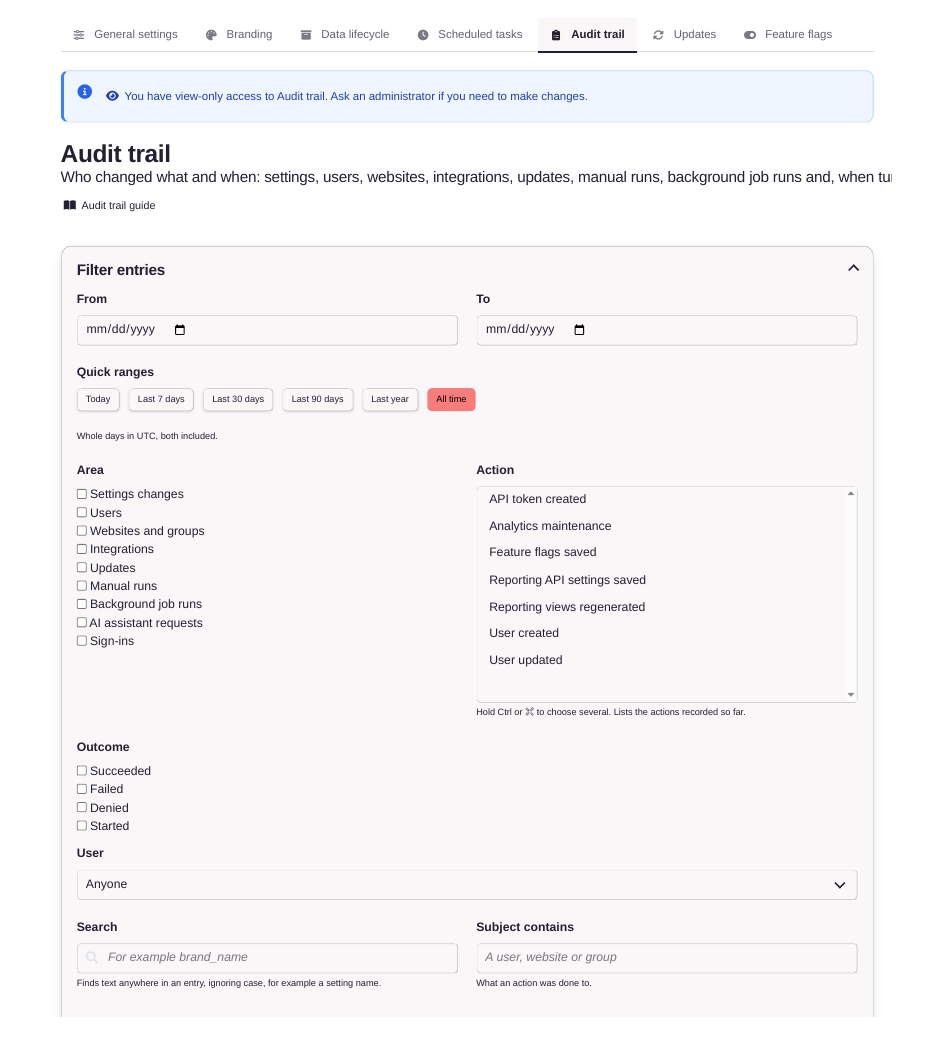Select the Last 30 days range
This screenshot has width=935, height=1060.
(x=238, y=400)
